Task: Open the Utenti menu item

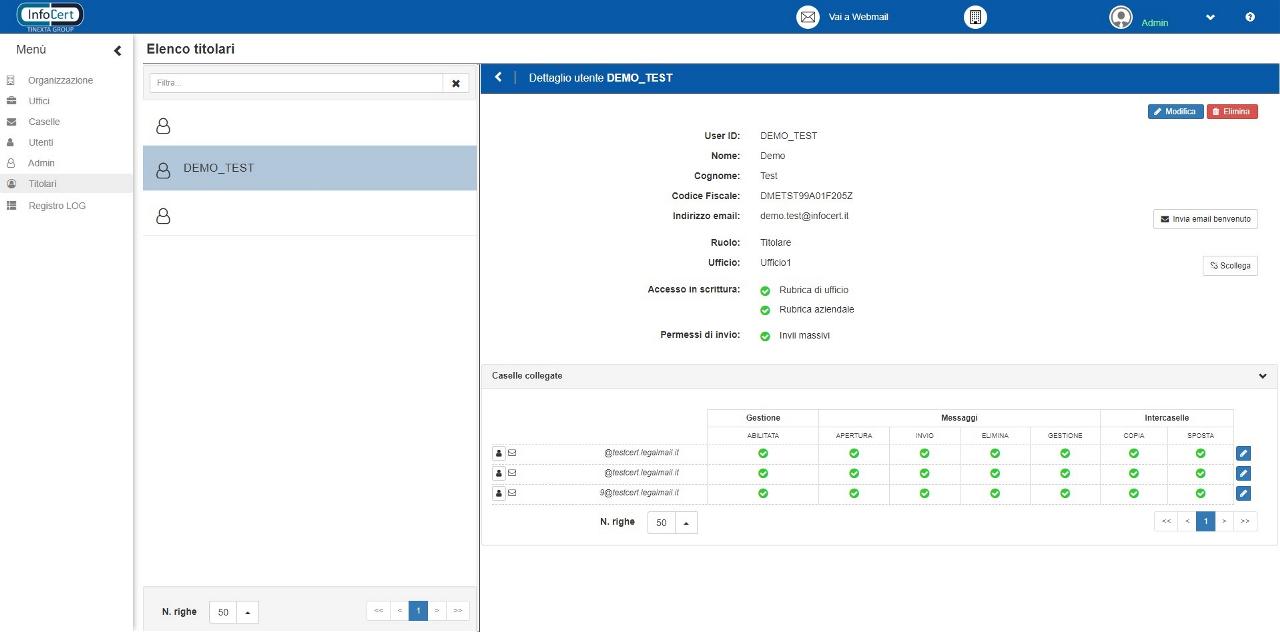Action: (x=41, y=142)
